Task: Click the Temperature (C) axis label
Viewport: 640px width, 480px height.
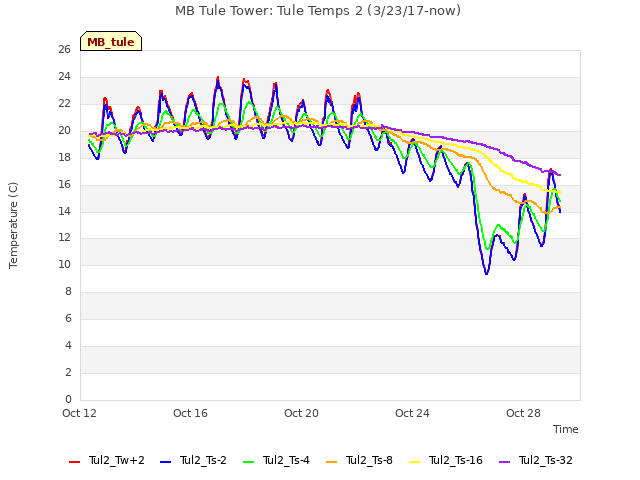Action: (13, 225)
